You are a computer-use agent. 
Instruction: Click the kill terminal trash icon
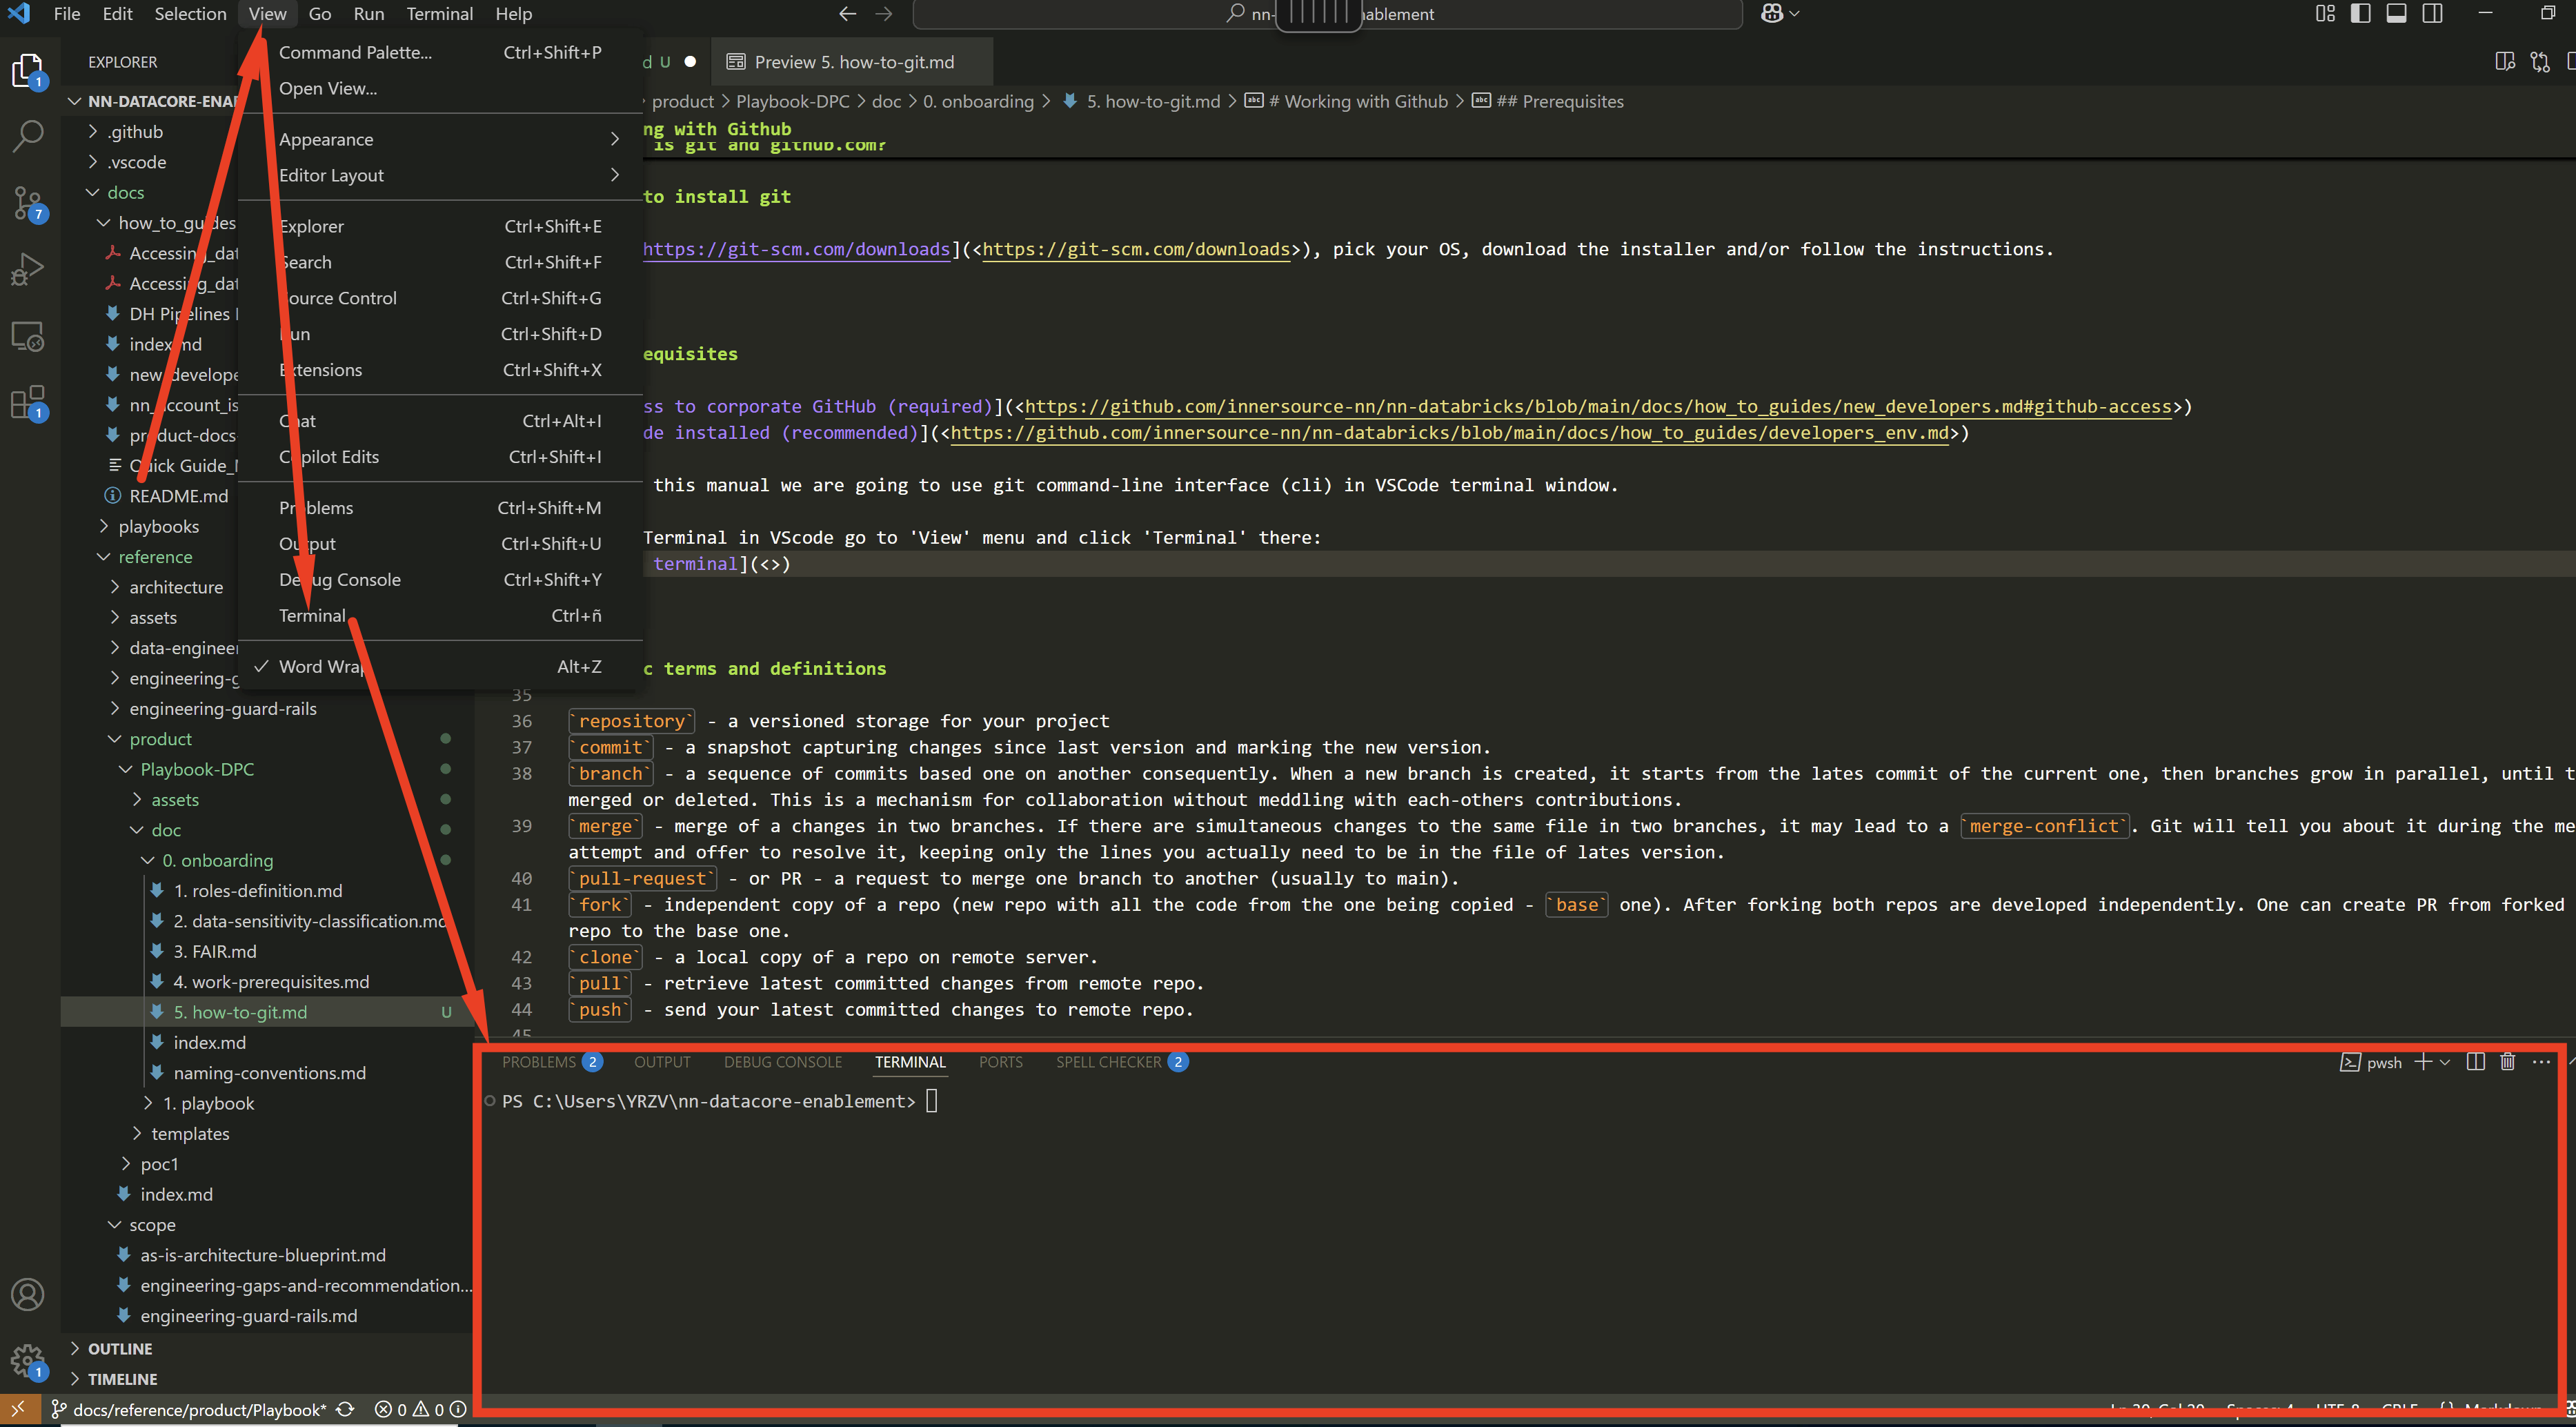(x=2507, y=1062)
